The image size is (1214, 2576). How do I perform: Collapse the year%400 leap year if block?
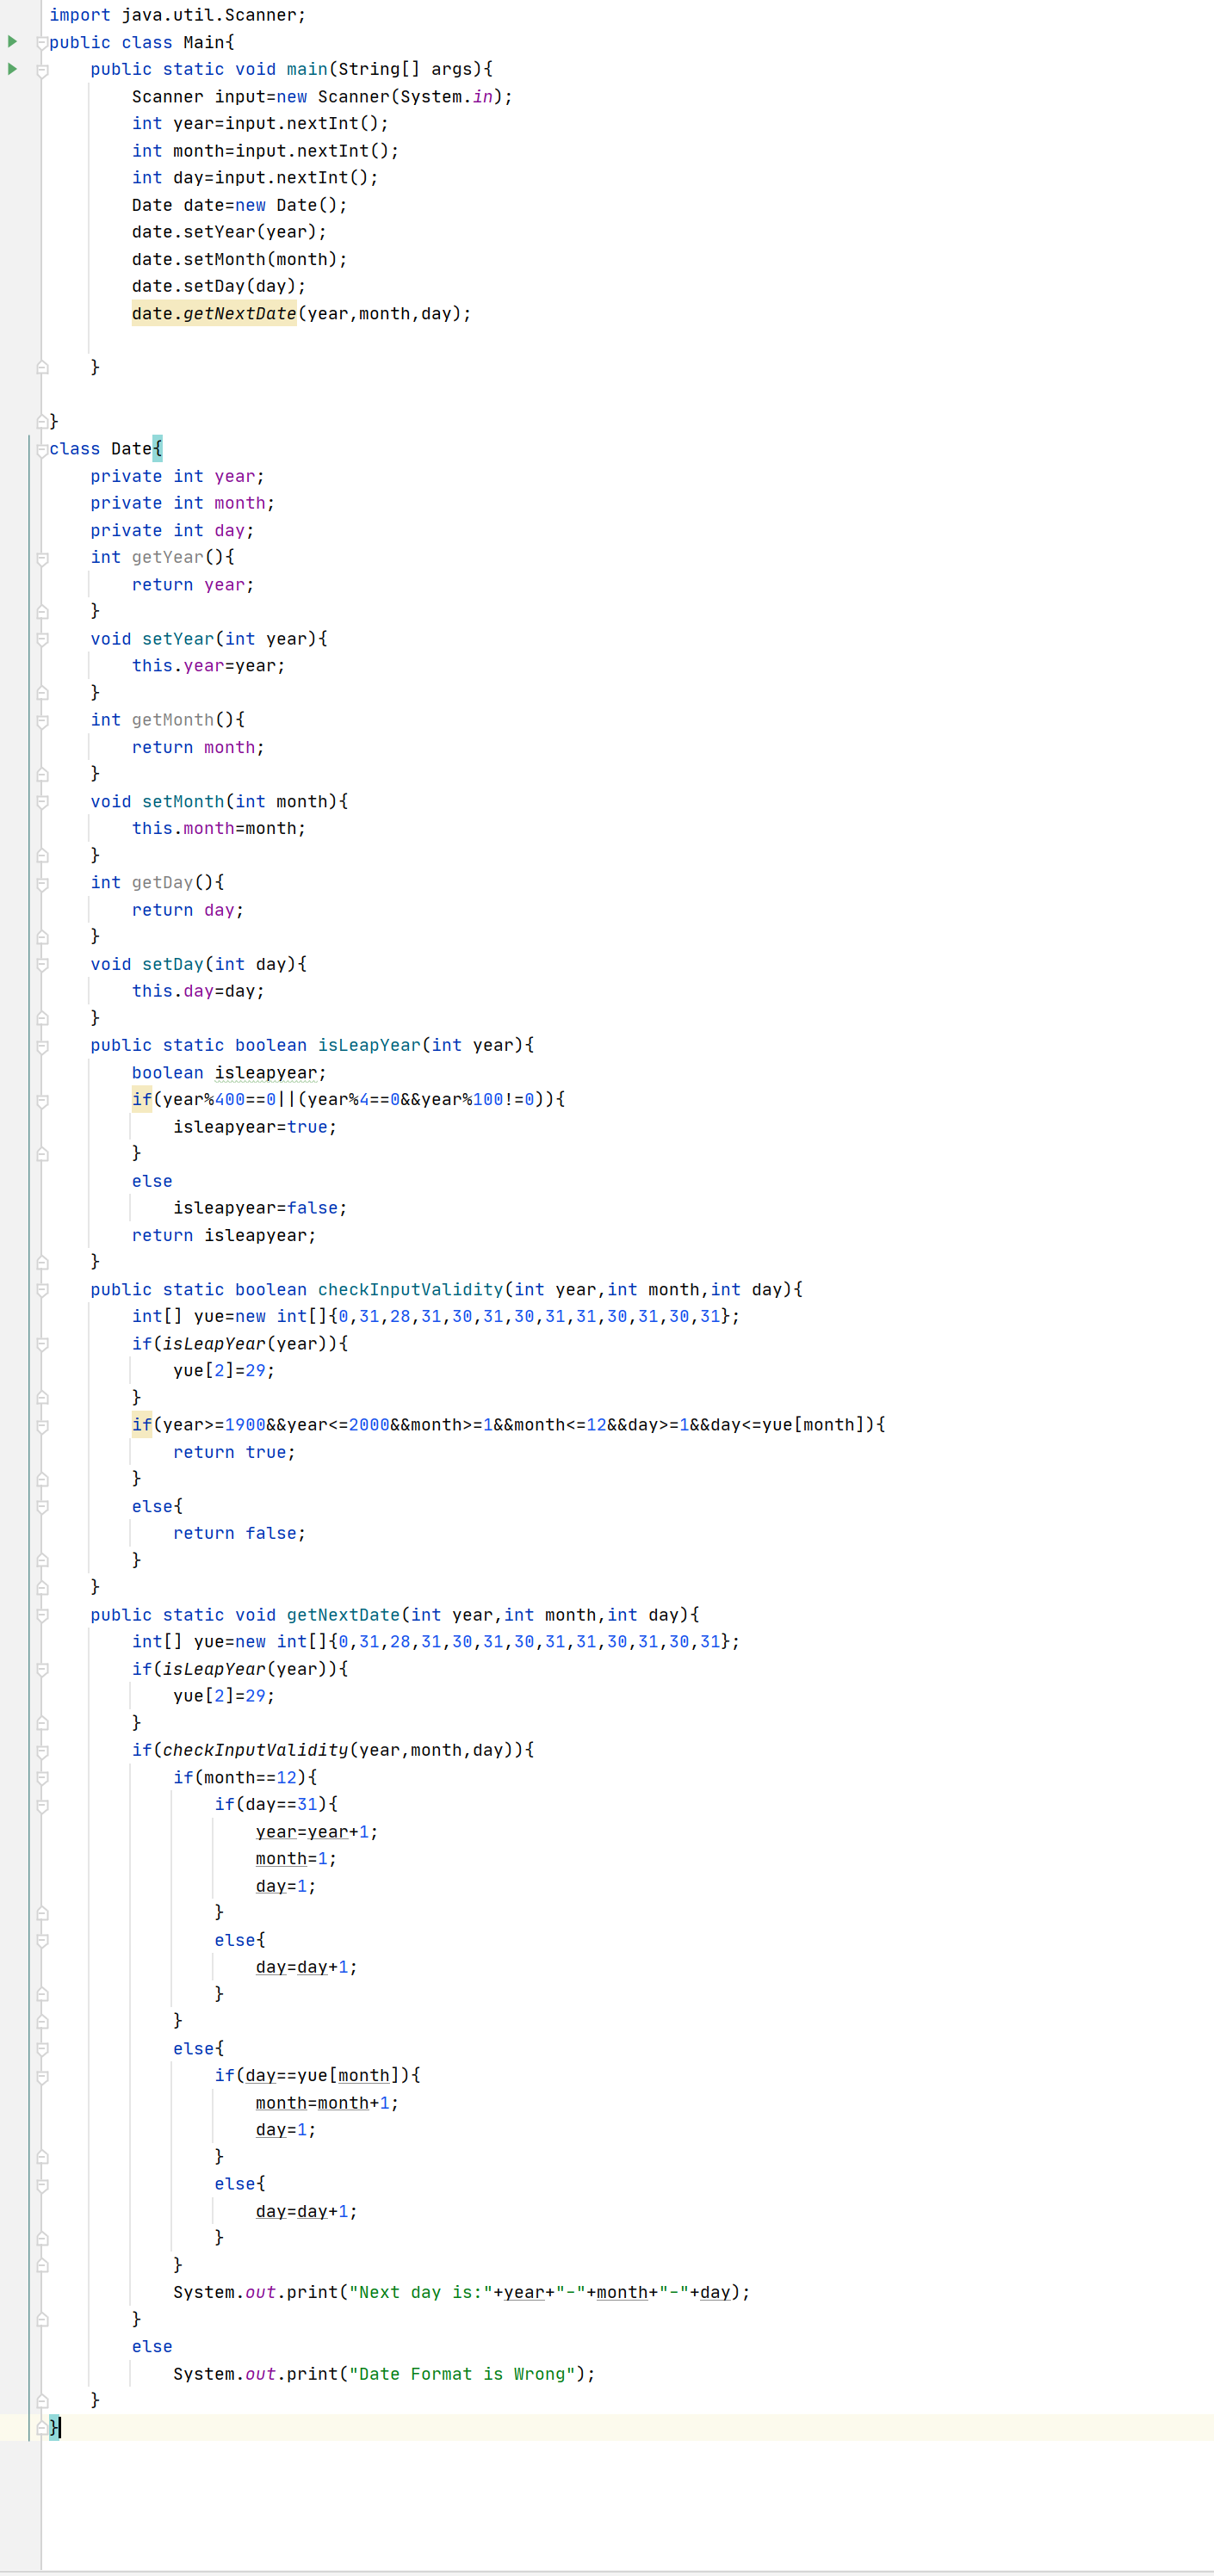42,1100
